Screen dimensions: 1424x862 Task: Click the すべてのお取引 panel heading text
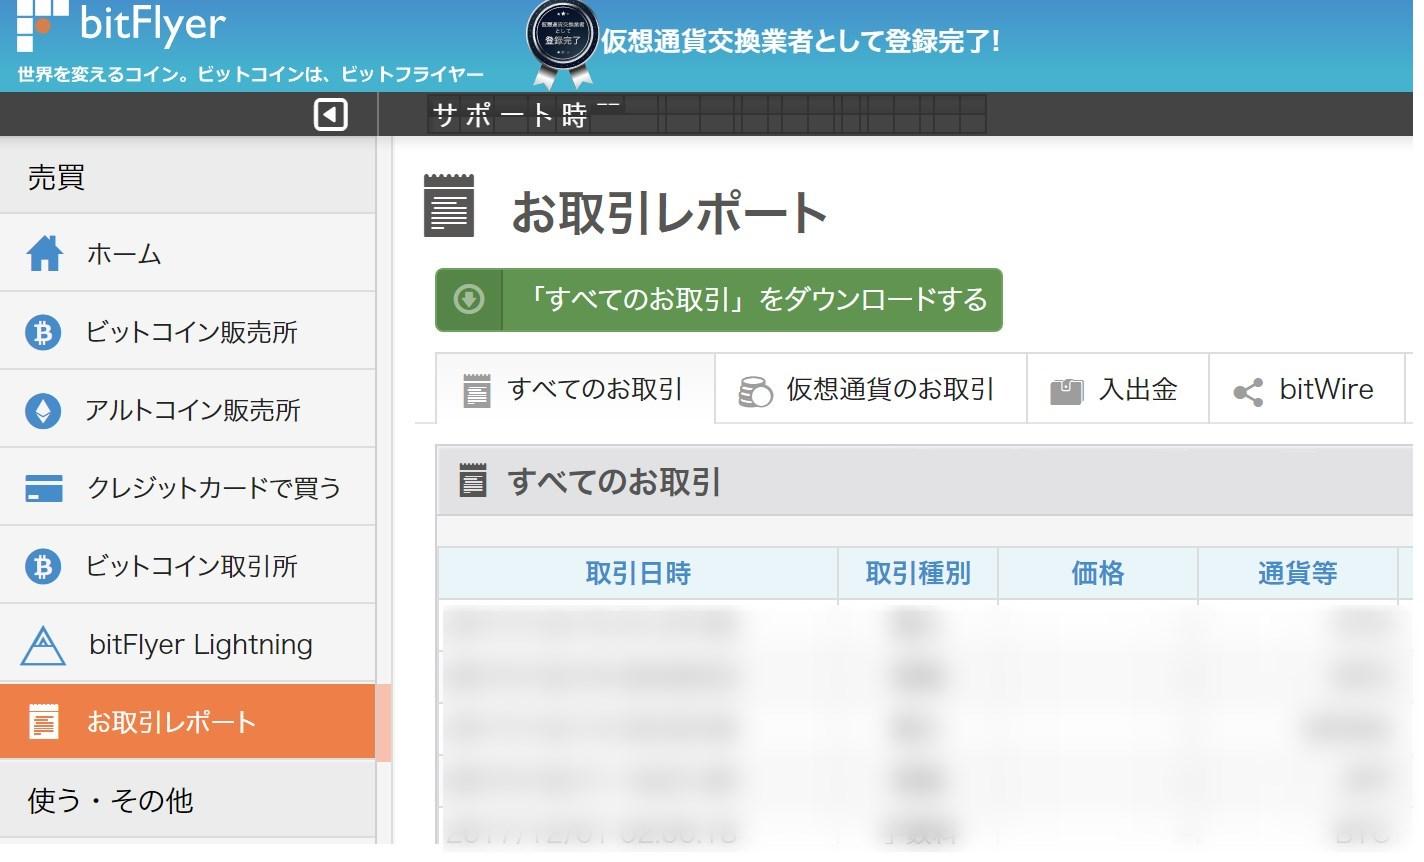tap(614, 482)
